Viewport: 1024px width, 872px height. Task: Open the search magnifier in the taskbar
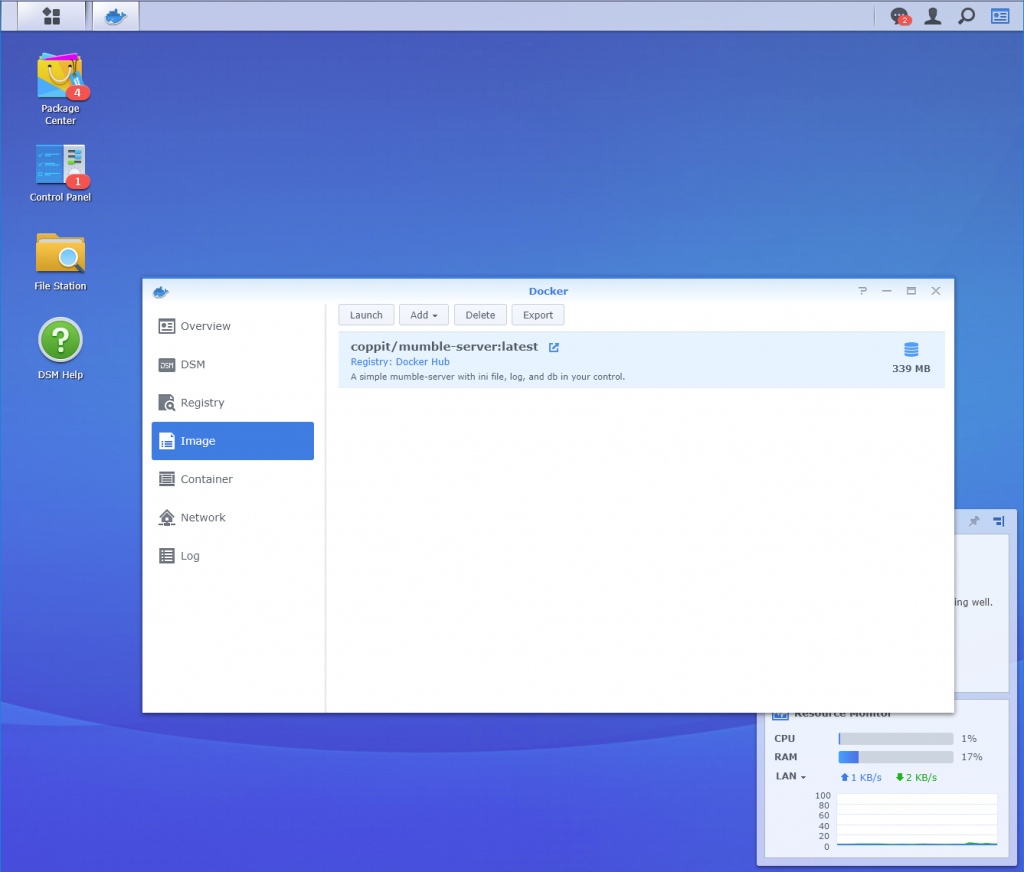point(966,16)
